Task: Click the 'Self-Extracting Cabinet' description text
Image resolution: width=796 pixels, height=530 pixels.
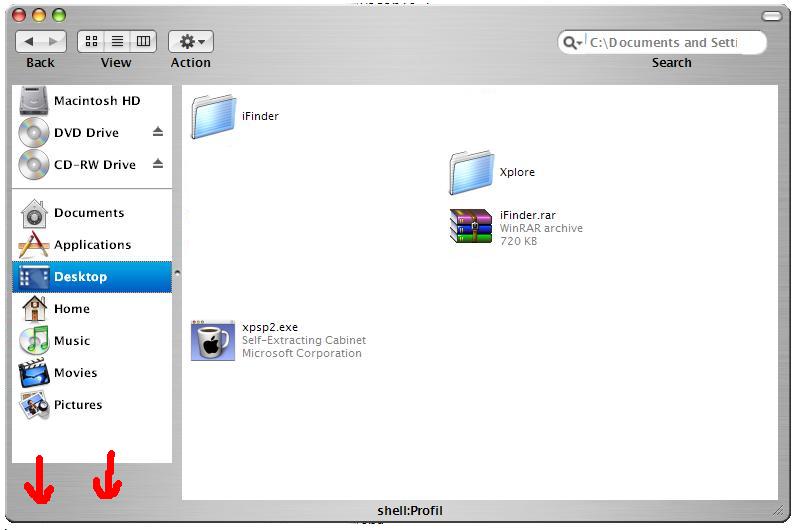Action: point(304,340)
